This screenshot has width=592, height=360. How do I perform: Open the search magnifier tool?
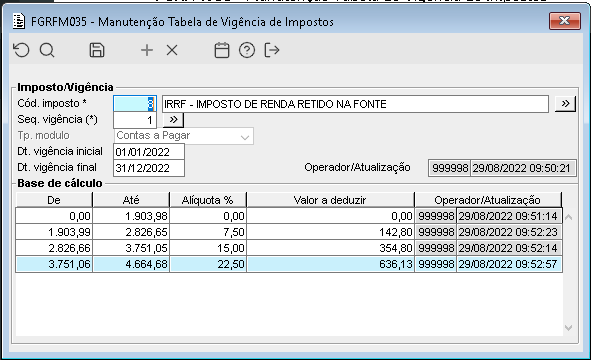47,50
